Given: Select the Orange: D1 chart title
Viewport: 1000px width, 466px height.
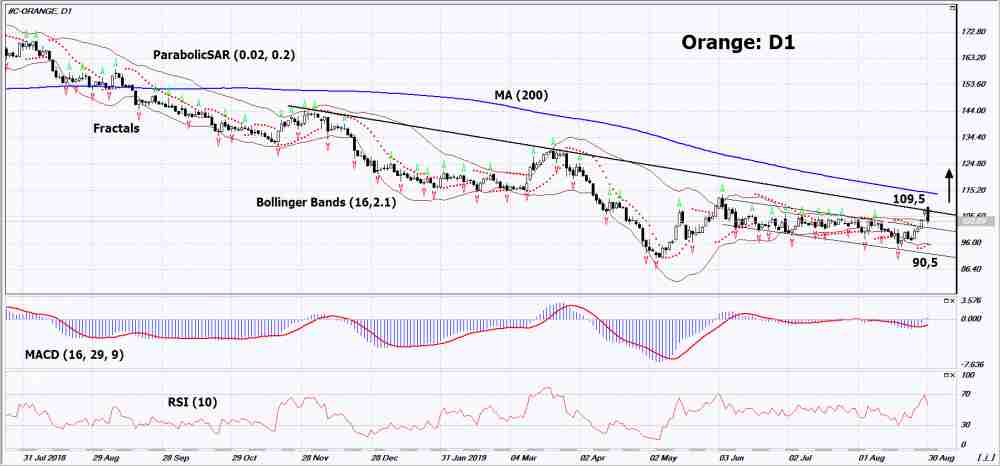Looking at the screenshot, I should (737, 44).
